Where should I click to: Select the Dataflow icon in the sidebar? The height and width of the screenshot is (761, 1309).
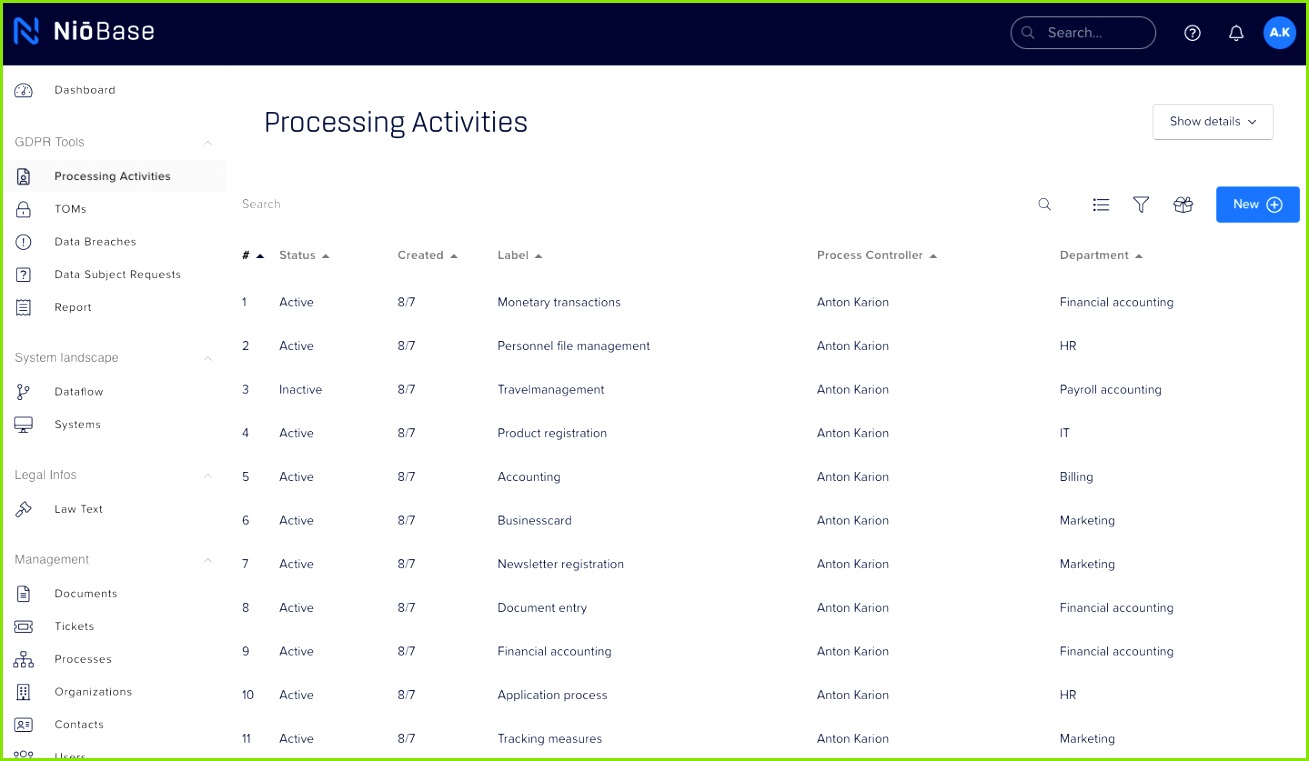(x=23, y=391)
